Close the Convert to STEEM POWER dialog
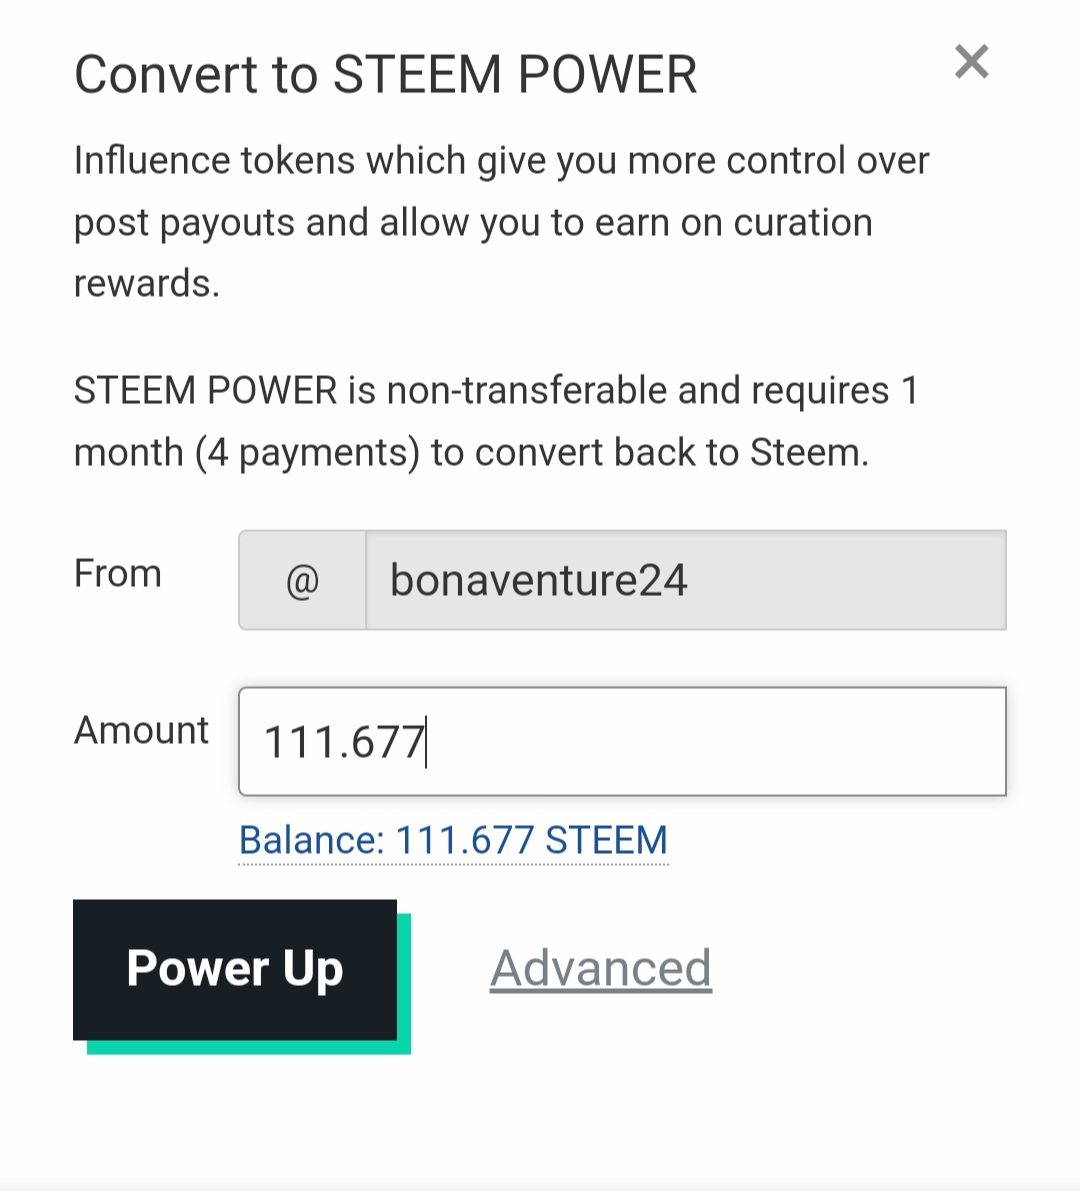Viewport: 1080px width, 1191px height. 971,62
